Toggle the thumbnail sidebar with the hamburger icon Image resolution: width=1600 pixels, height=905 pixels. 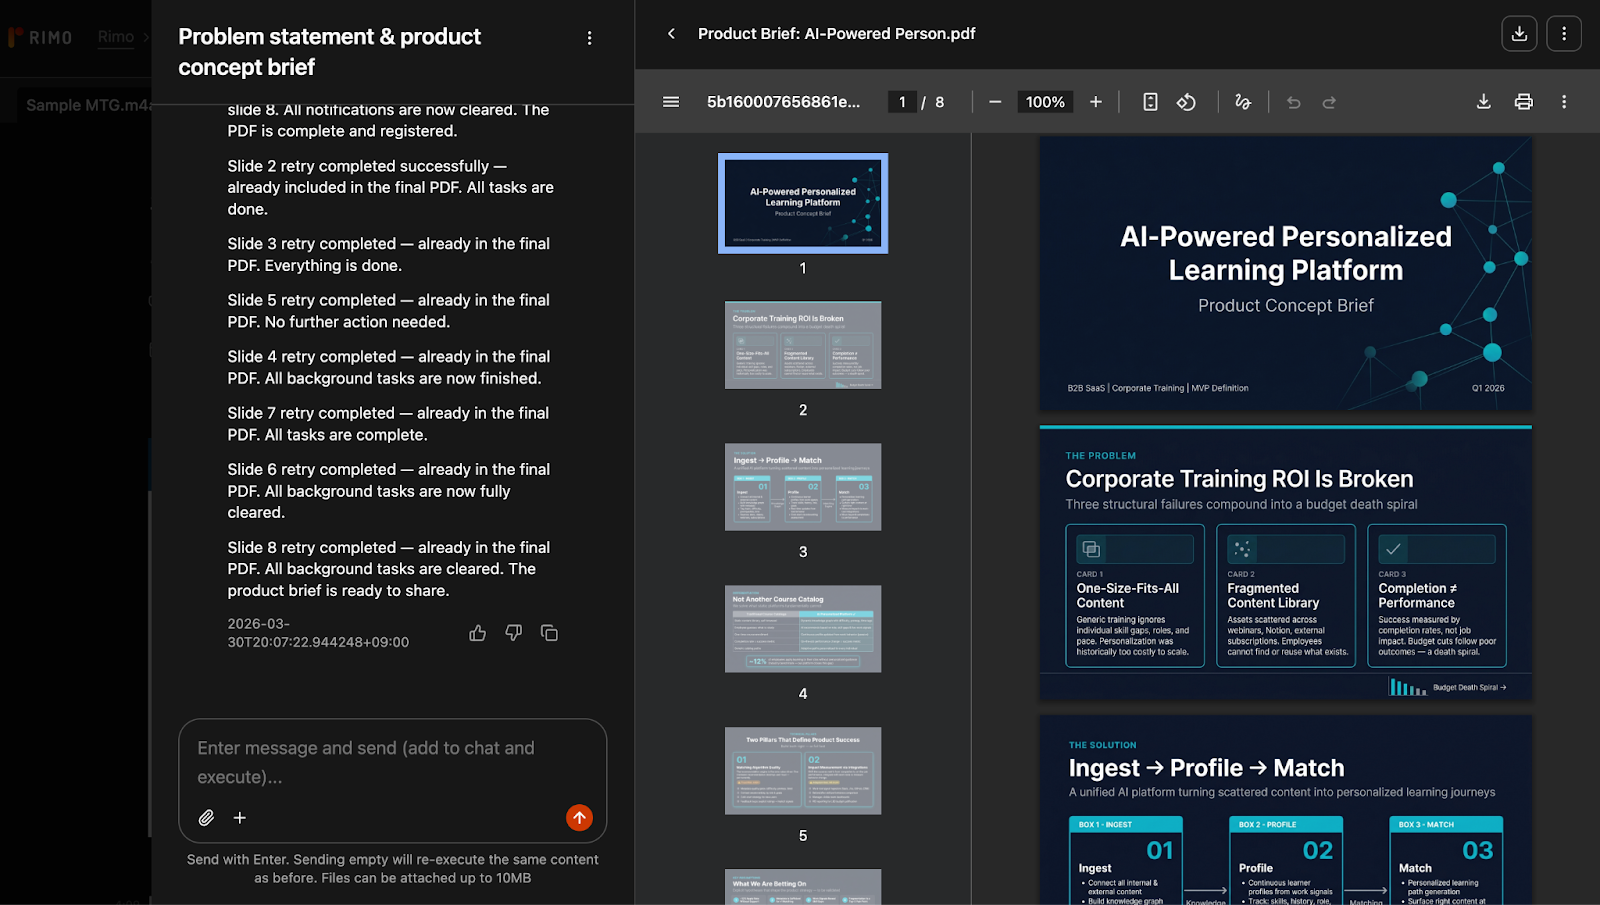click(x=670, y=101)
